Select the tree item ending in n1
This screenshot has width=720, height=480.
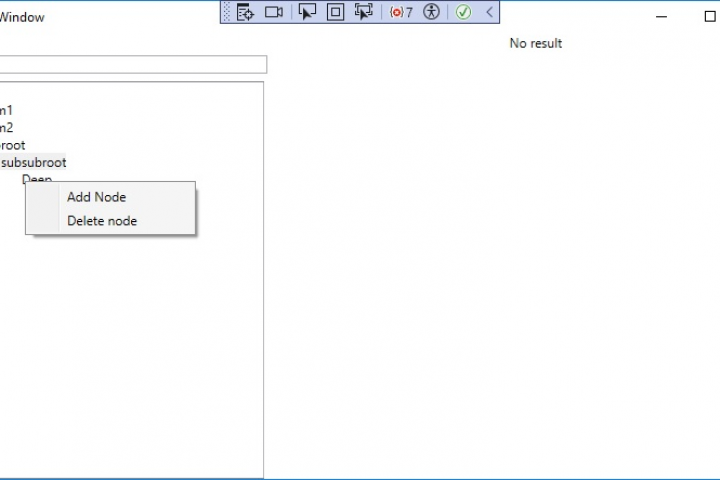[x=6, y=111]
